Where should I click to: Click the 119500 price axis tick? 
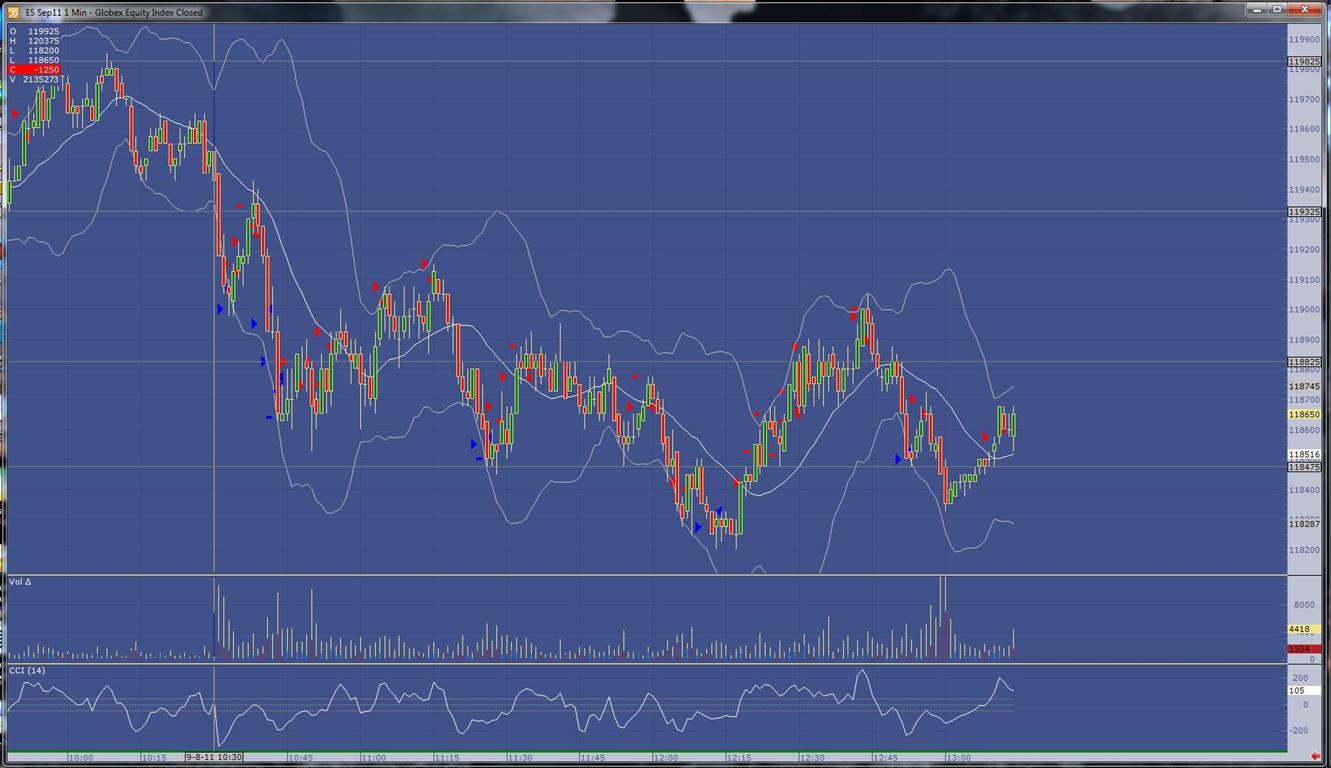(x=1304, y=159)
